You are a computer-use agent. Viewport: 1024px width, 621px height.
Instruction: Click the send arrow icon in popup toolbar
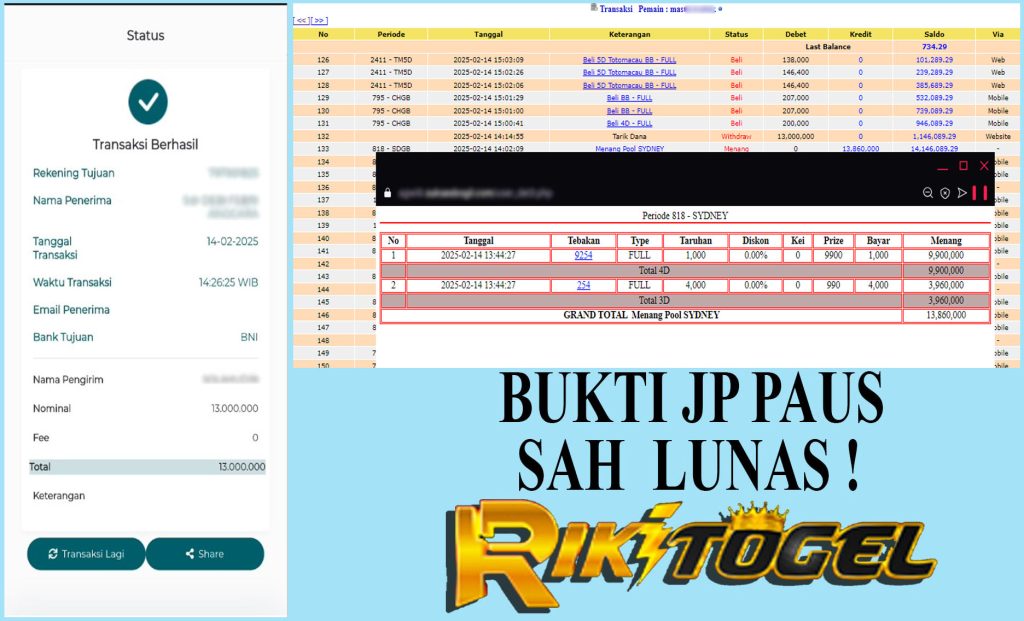(962, 193)
